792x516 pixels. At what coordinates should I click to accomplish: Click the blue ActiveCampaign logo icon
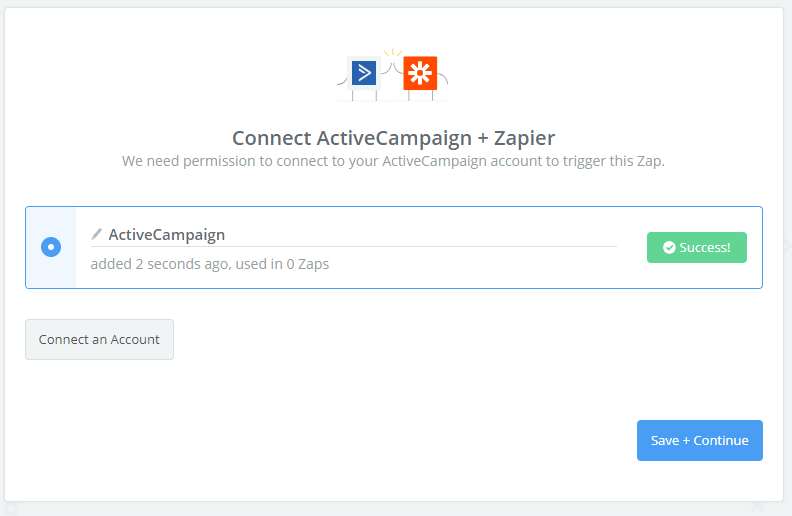pyautogui.click(x=364, y=73)
